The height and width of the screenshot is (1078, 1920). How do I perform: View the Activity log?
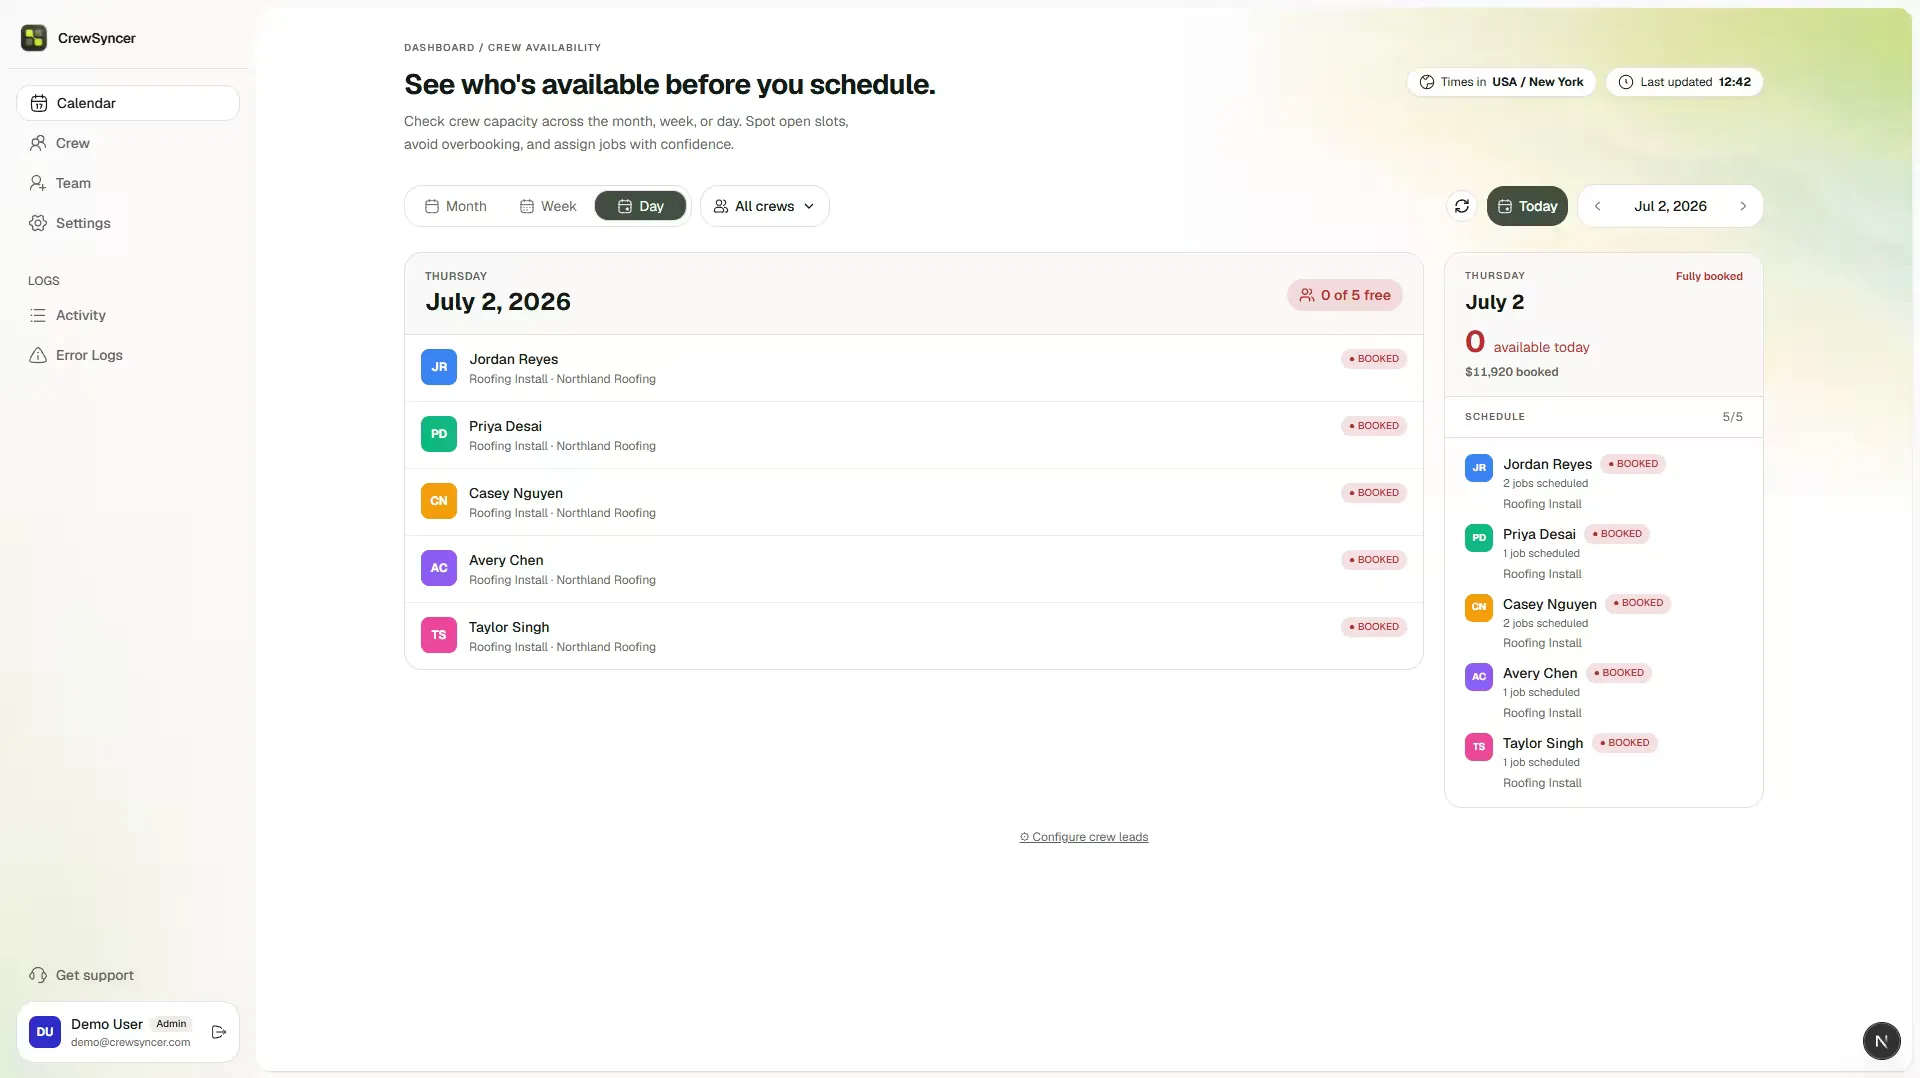tap(128, 315)
